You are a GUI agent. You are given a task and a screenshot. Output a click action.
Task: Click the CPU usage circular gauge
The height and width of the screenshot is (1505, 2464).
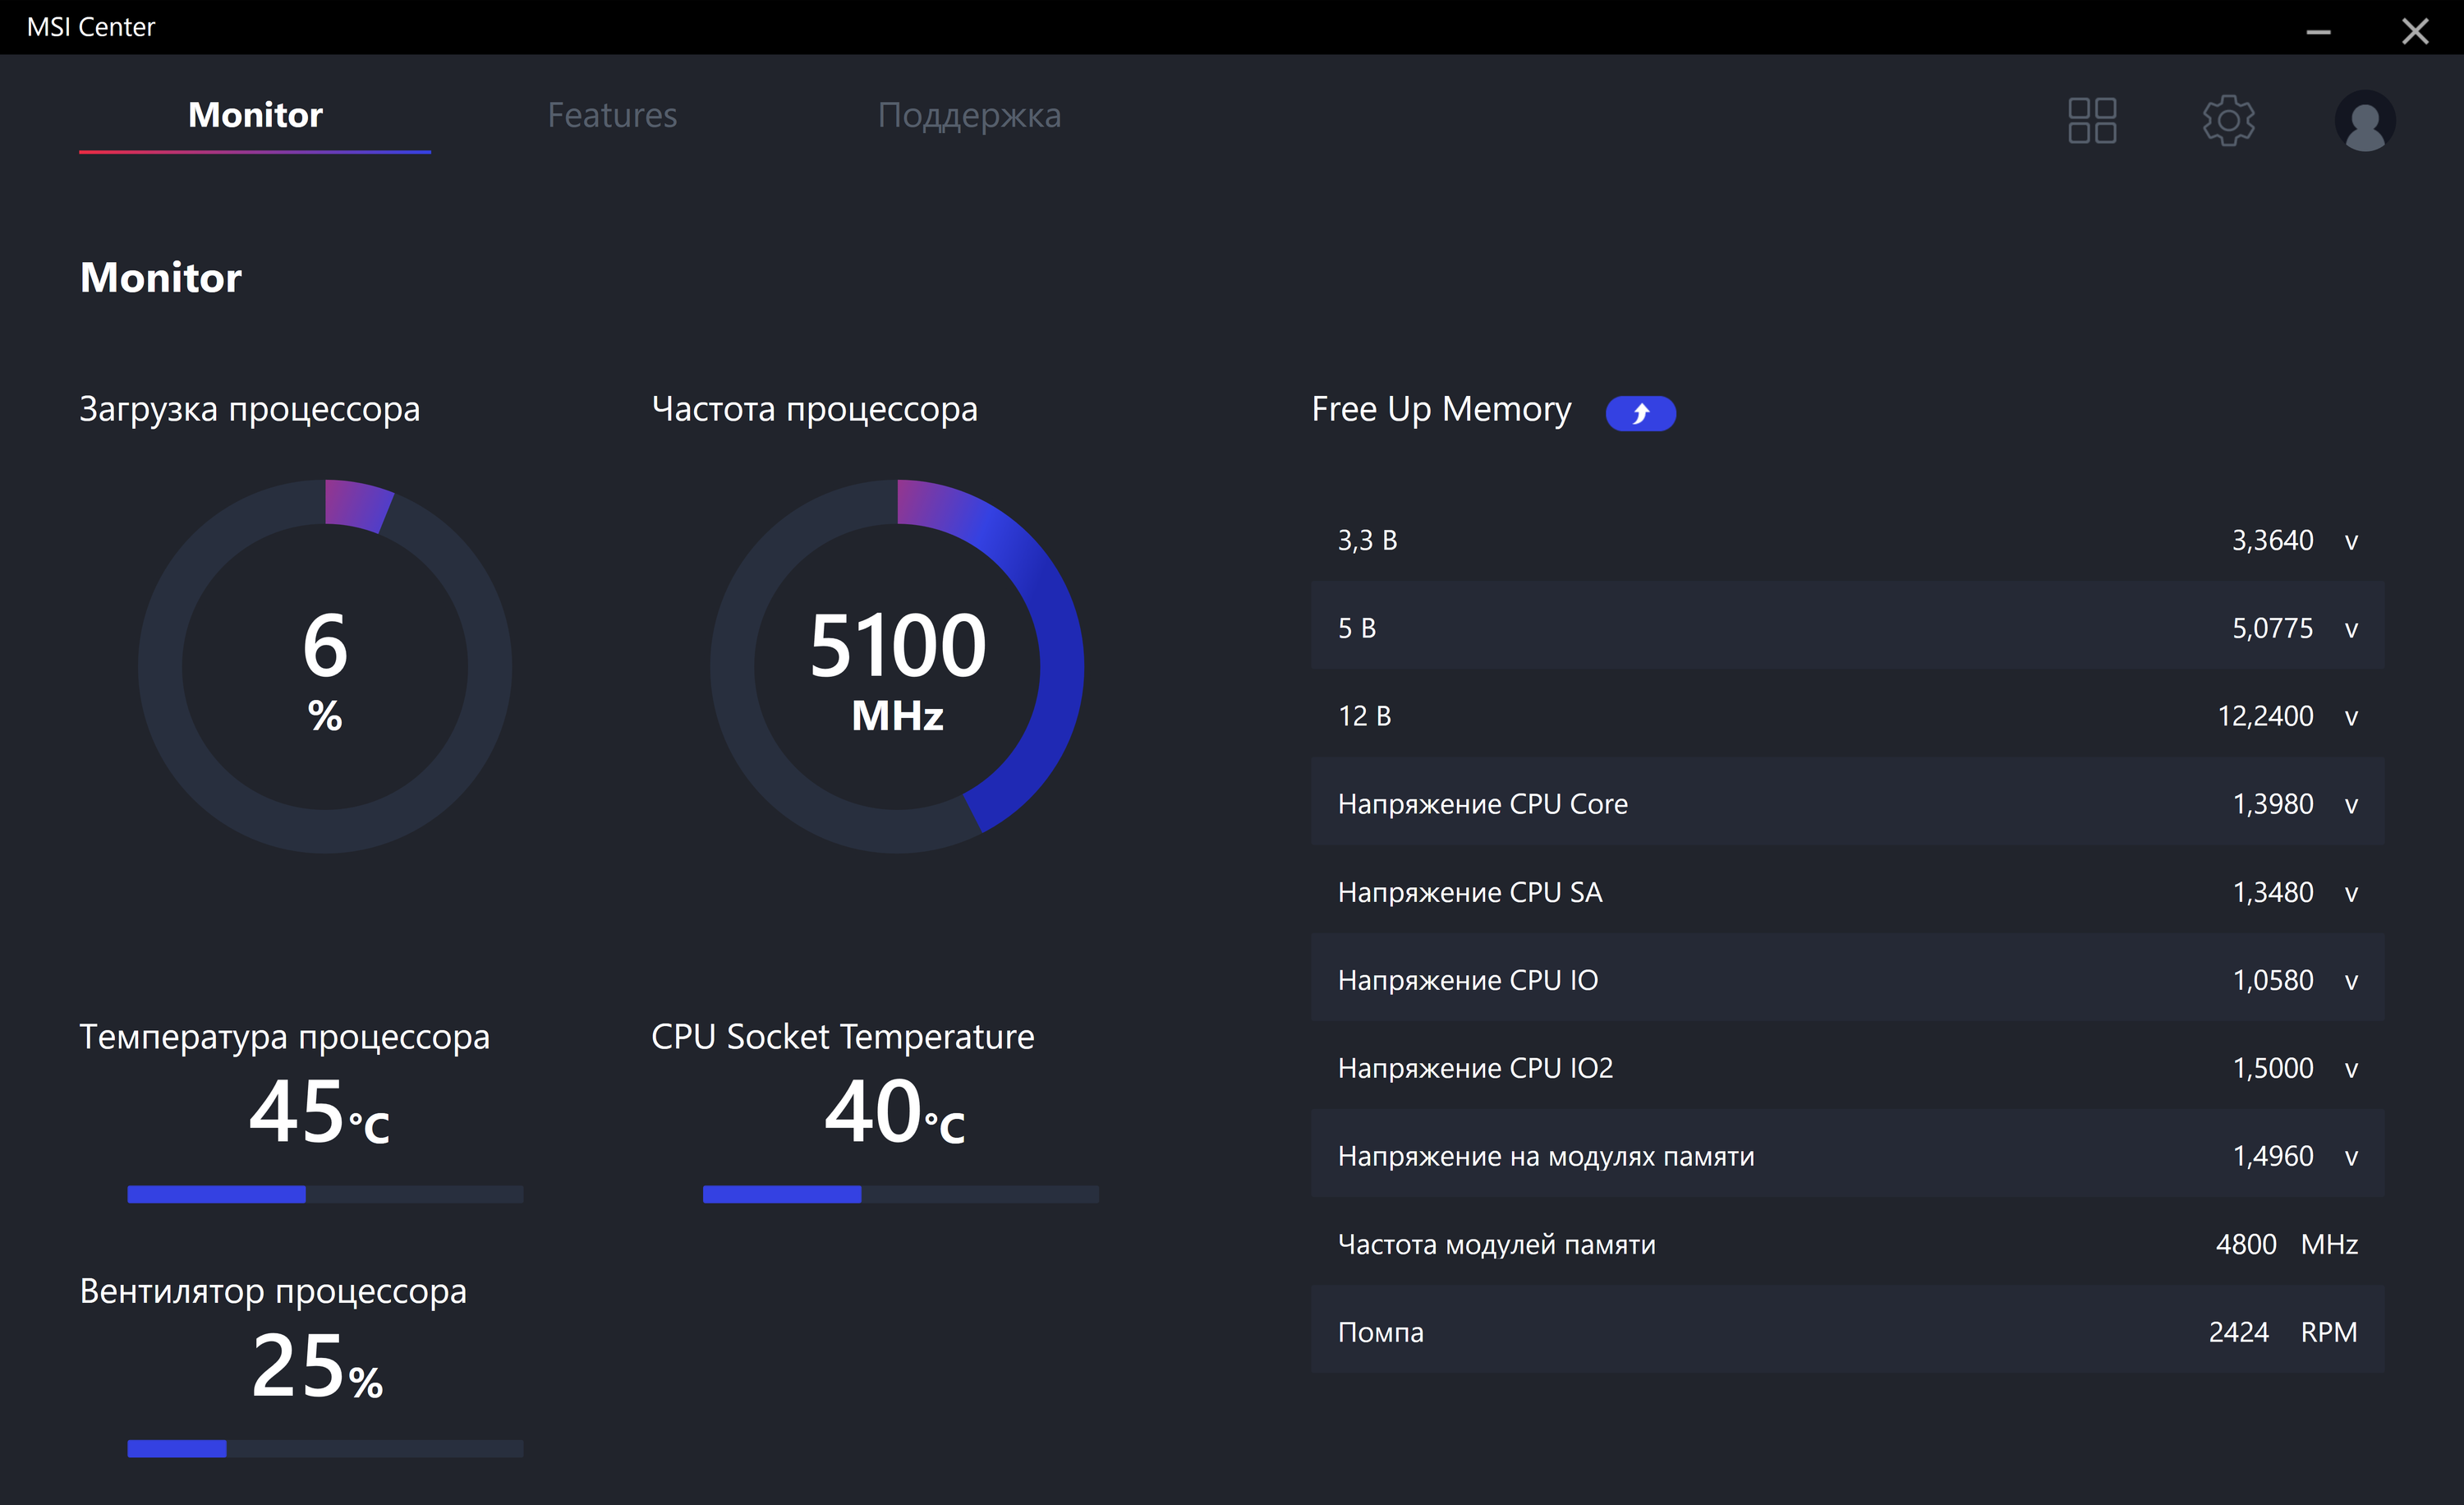pyautogui.click(x=325, y=666)
